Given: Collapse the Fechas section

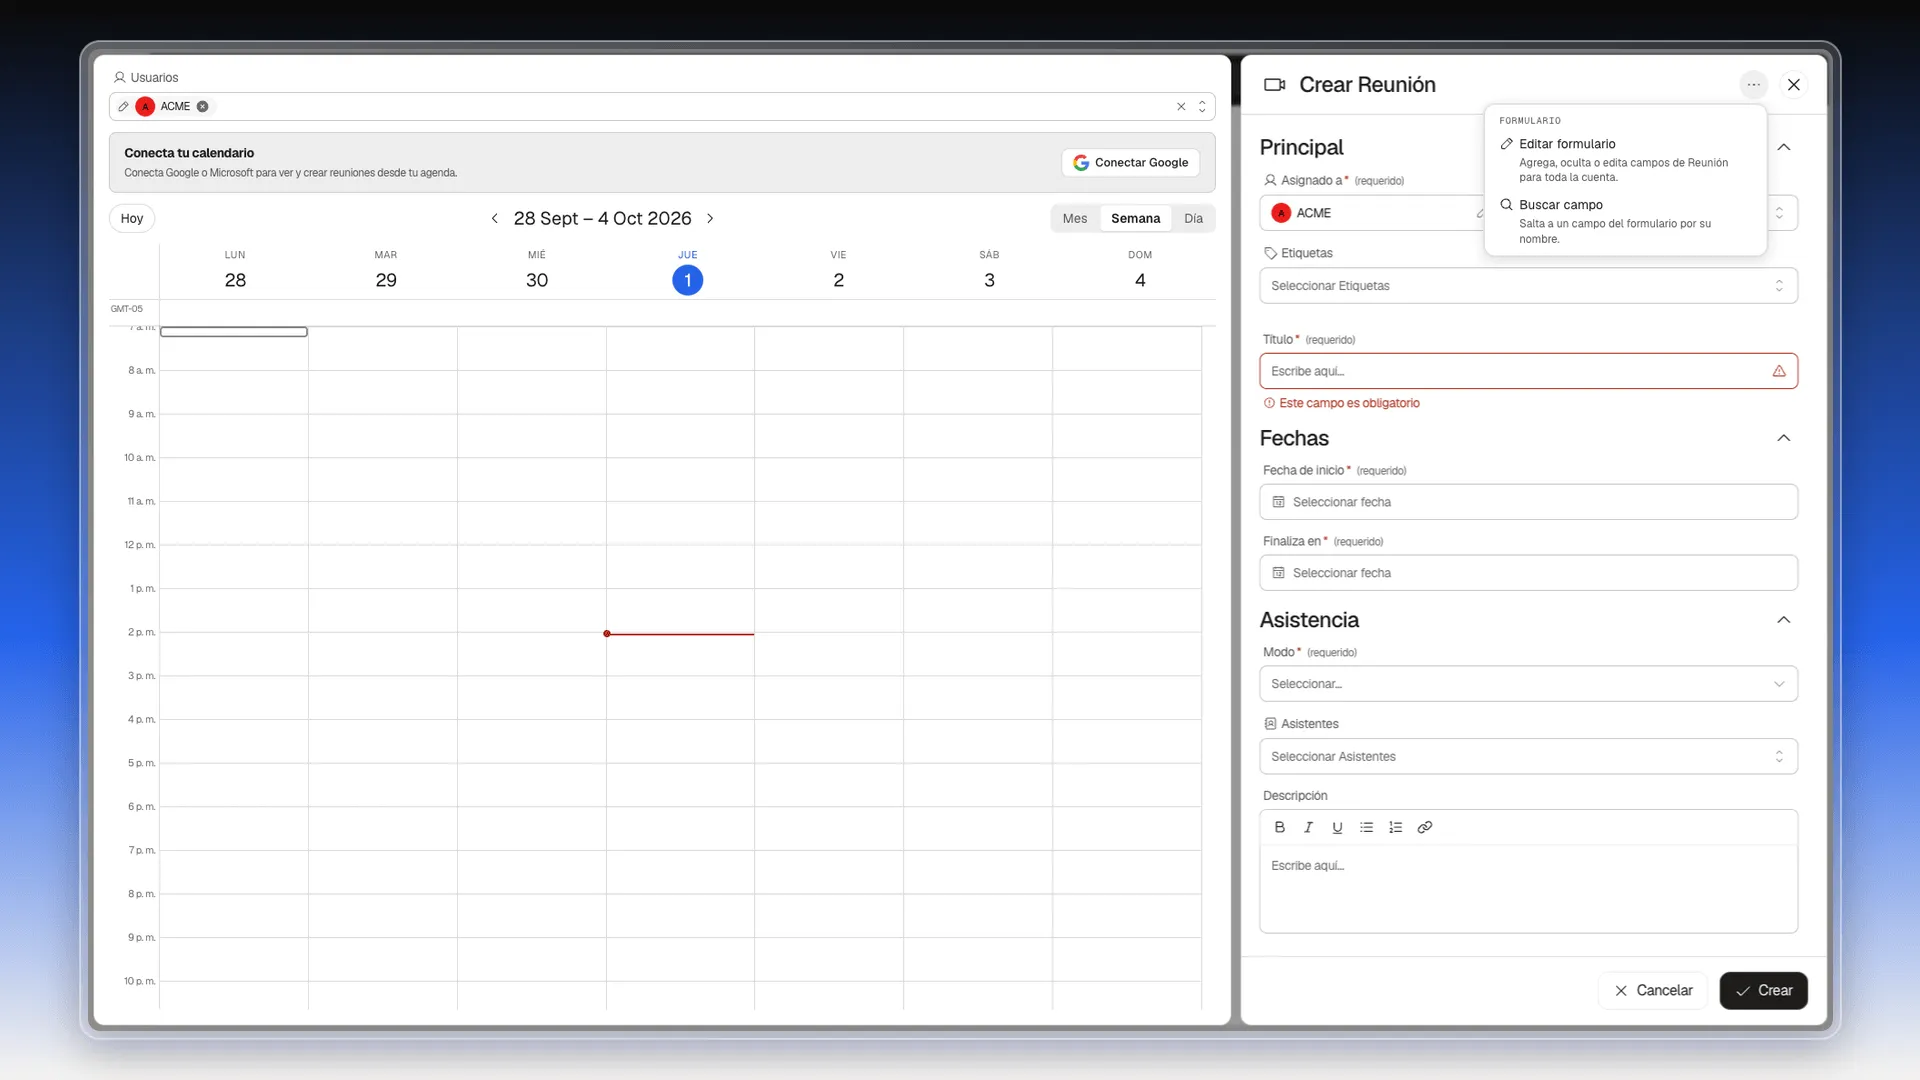Looking at the screenshot, I should click(1783, 438).
